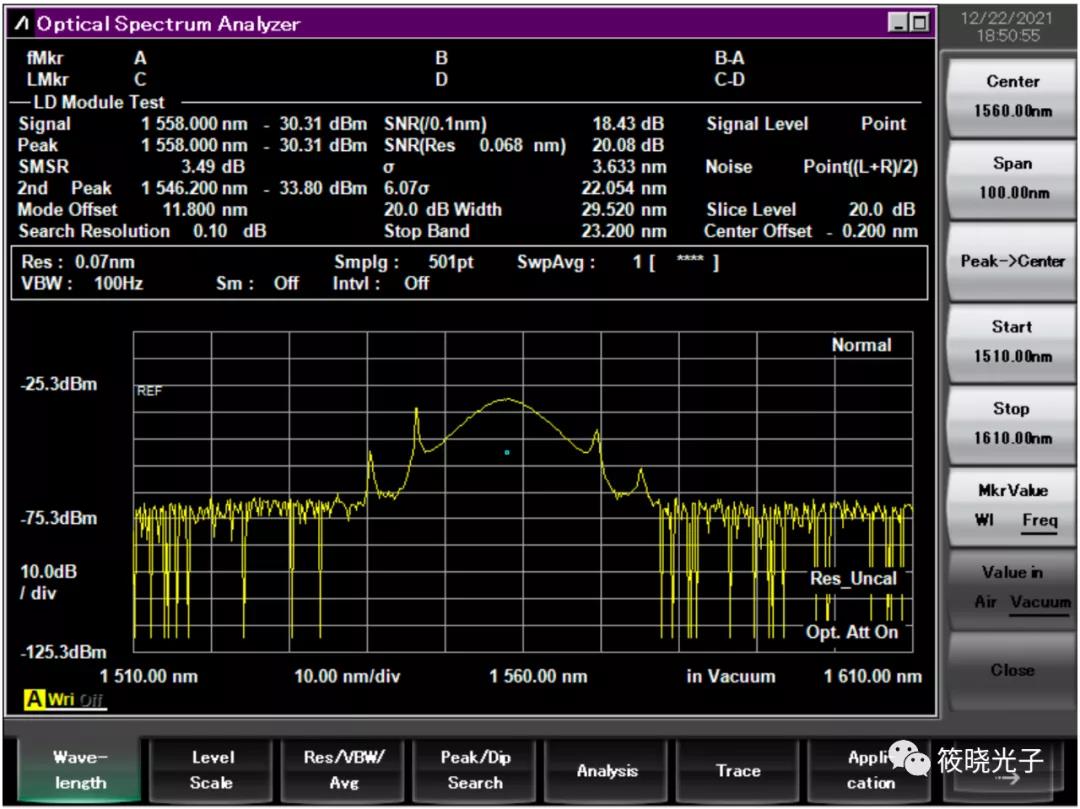Select the Start 1510.00nm softkey
Image resolution: width=1080 pixels, height=809 pixels.
pos(1012,341)
